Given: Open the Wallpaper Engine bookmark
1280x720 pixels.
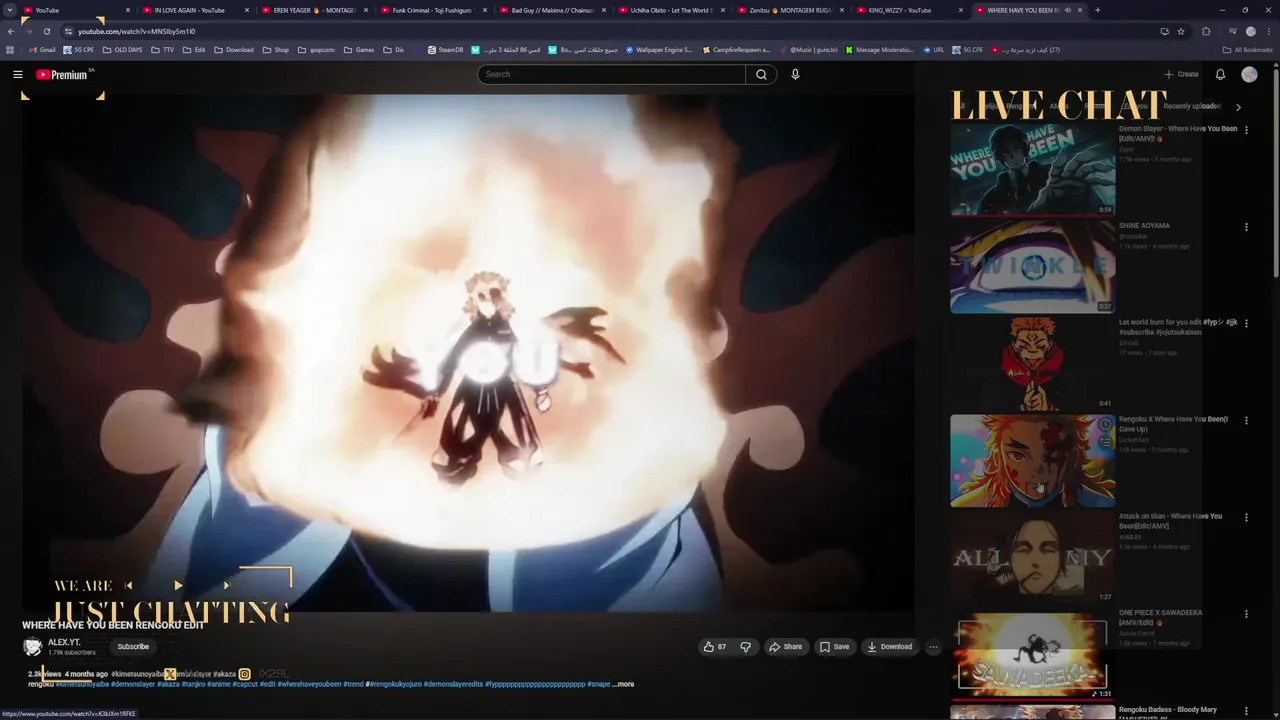Looking at the screenshot, I should click(659, 50).
